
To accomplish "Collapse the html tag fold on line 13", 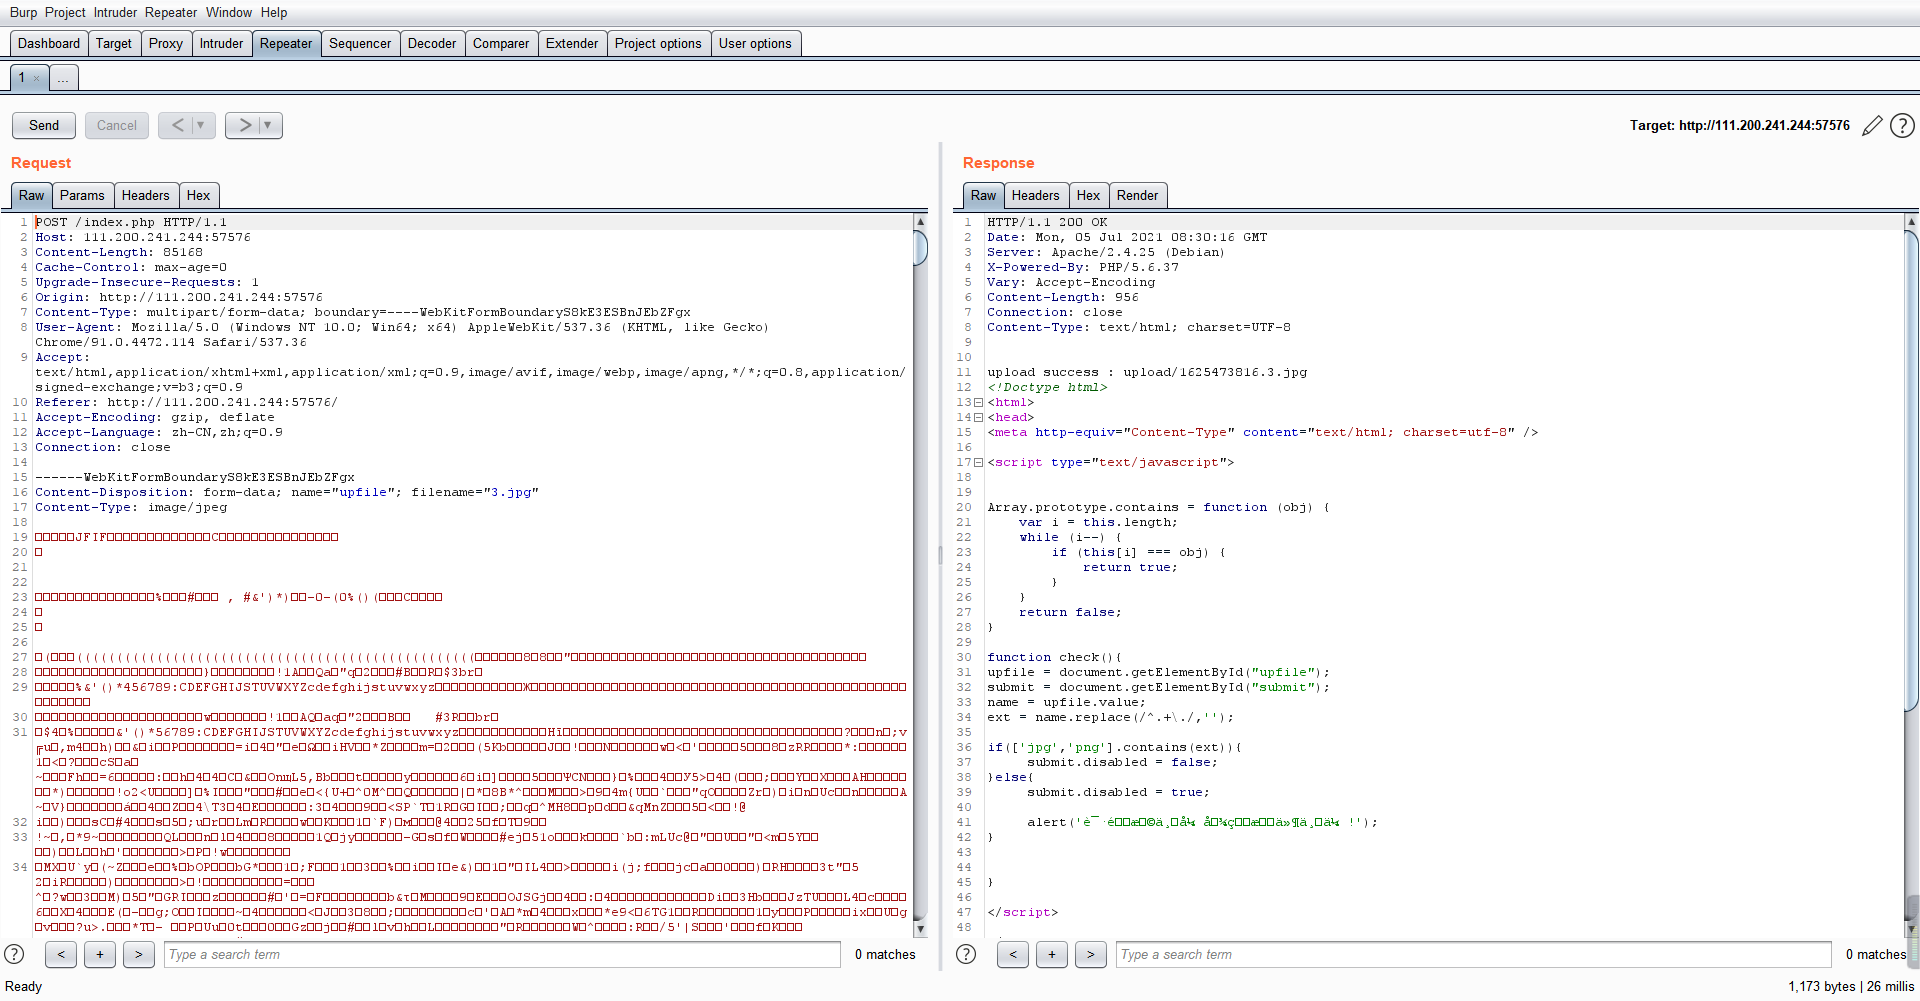I will coord(978,403).
